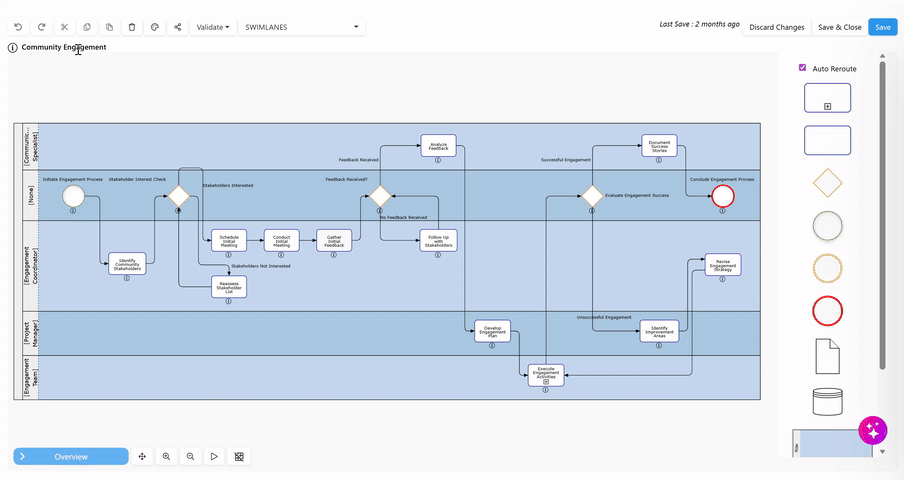This screenshot has height=480, width=904.
Task: Click the trash Delete icon
Action: coord(132,27)
